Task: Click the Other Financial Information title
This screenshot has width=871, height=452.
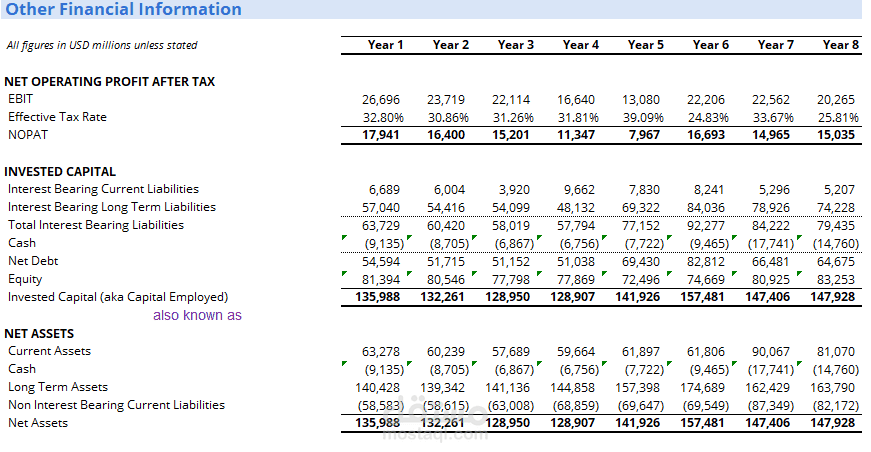Action: 123,9
